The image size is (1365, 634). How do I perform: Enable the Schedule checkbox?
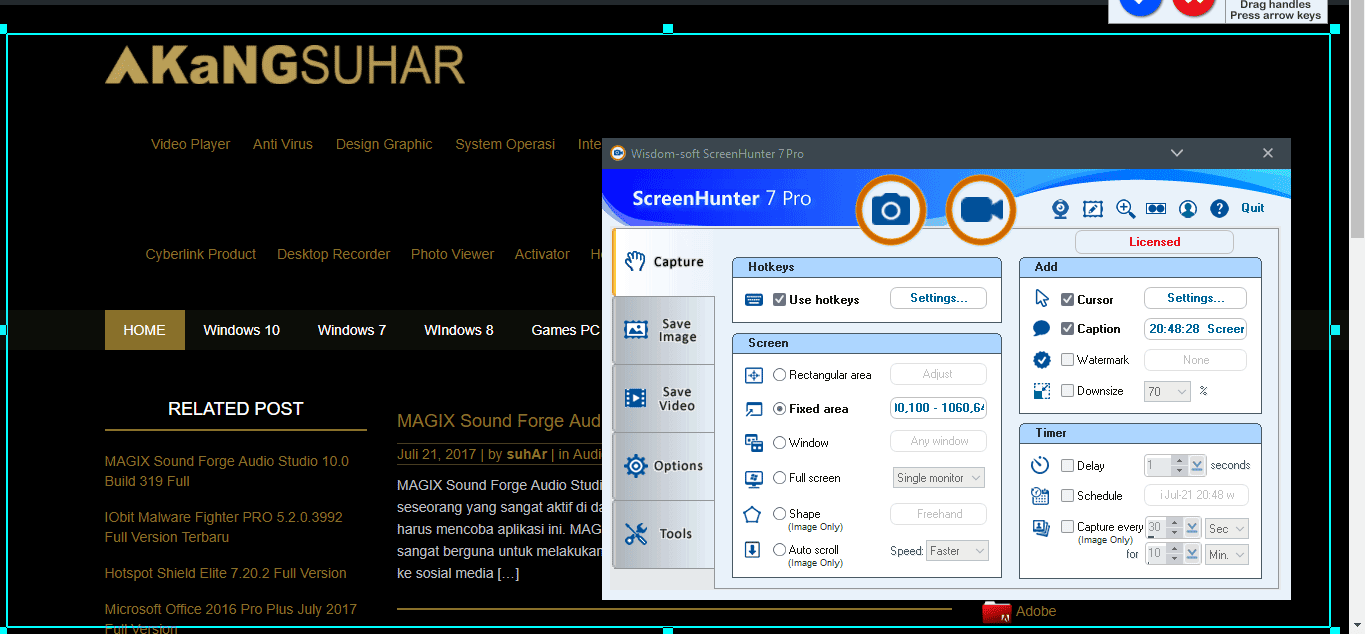coord(1068,496)
